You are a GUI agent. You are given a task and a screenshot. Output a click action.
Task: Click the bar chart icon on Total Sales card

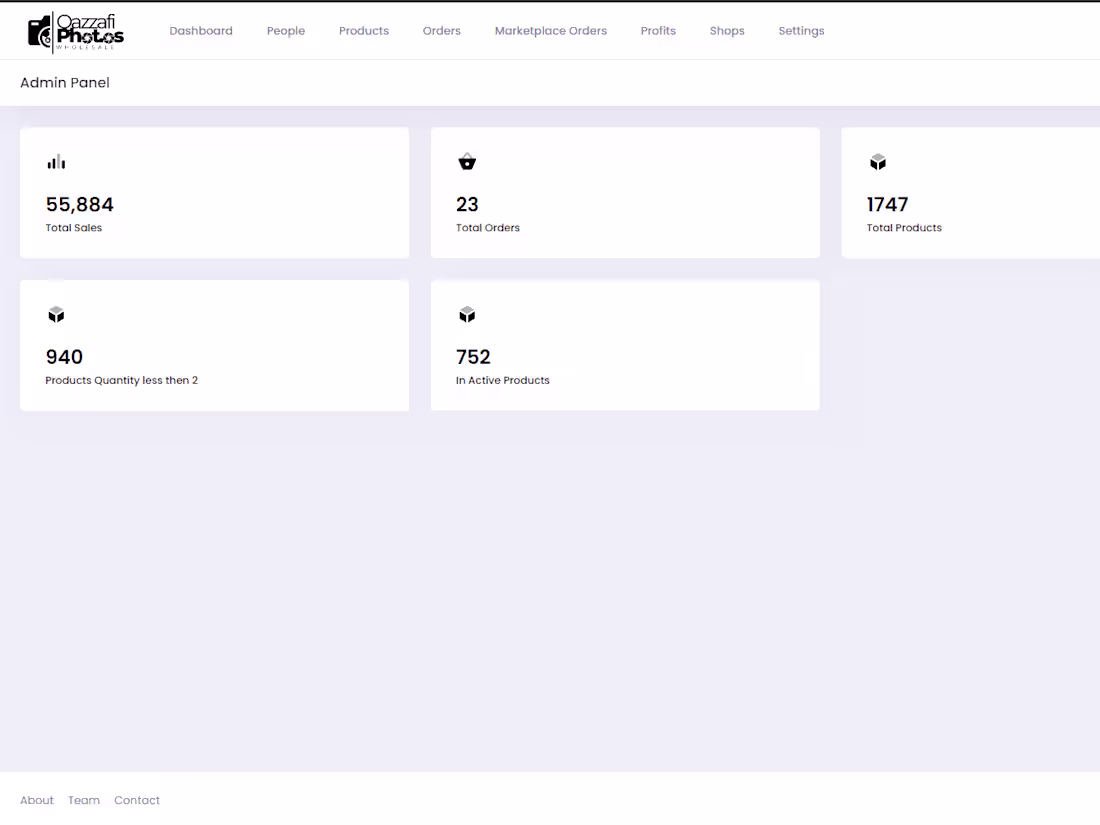tap(56, 161)
